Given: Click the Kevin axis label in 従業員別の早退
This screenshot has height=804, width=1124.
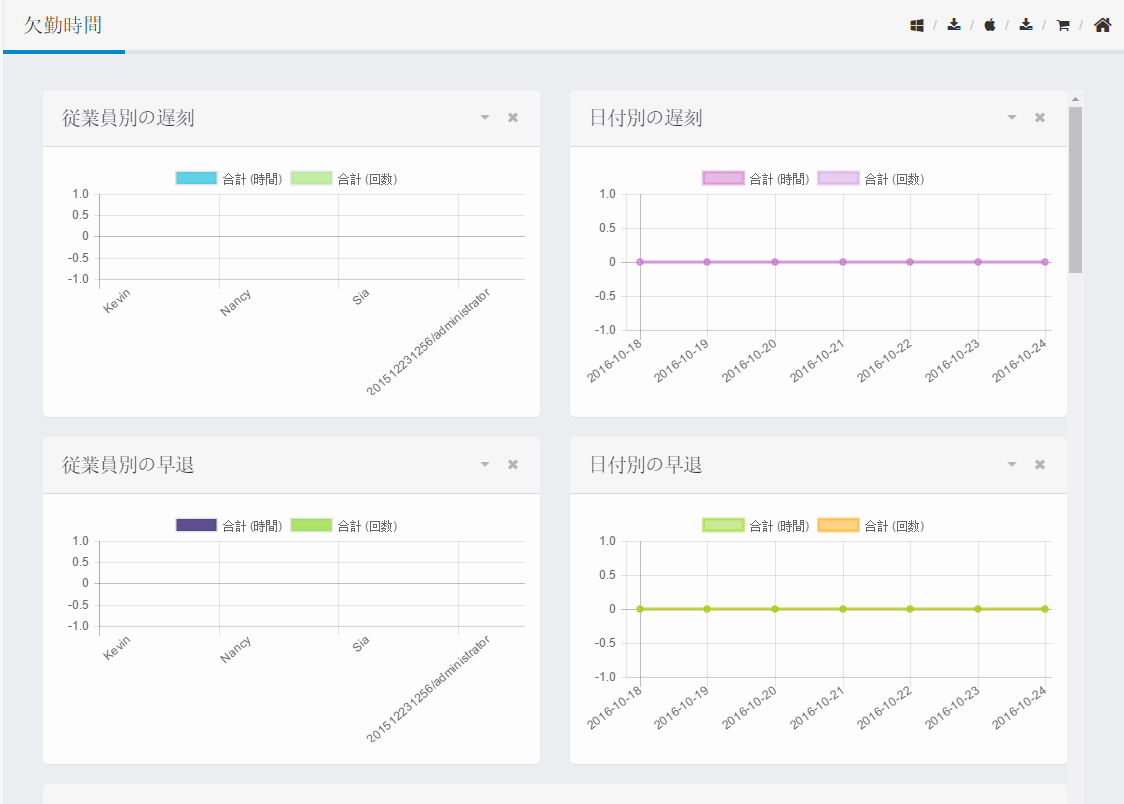Looking at the screenshot, I should point(117,648).
